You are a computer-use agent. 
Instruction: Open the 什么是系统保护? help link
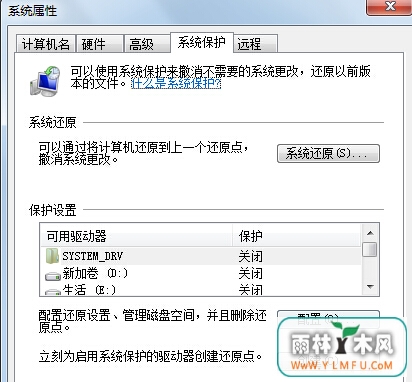176,83
